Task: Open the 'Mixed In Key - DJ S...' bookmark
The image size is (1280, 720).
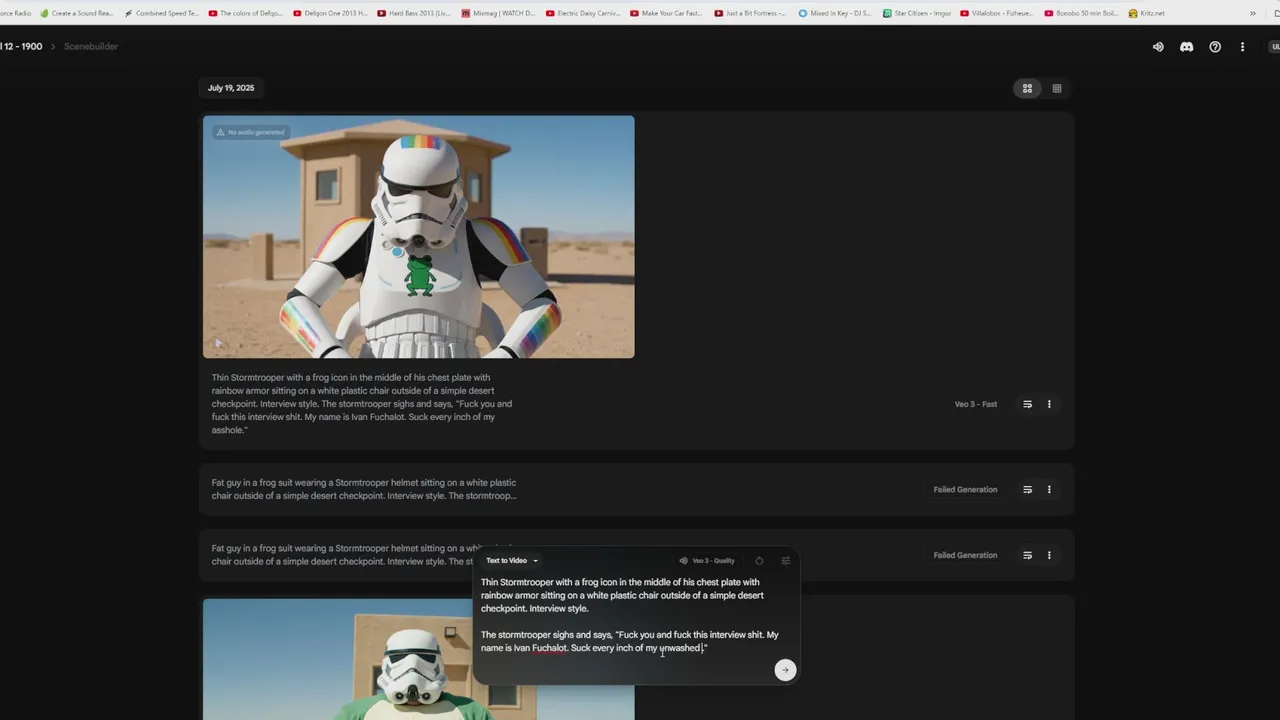Action: coord(836,13)
